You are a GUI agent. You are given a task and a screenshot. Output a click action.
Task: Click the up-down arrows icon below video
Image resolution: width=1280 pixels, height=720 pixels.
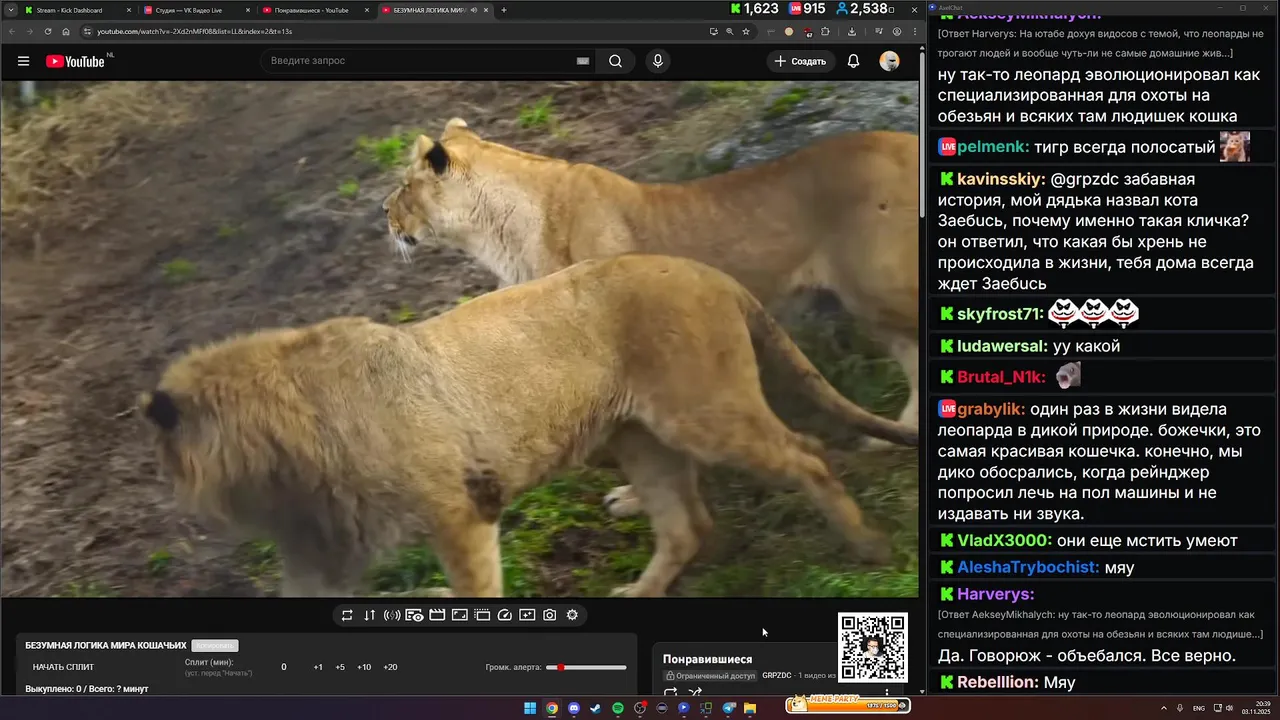[369, 615]
